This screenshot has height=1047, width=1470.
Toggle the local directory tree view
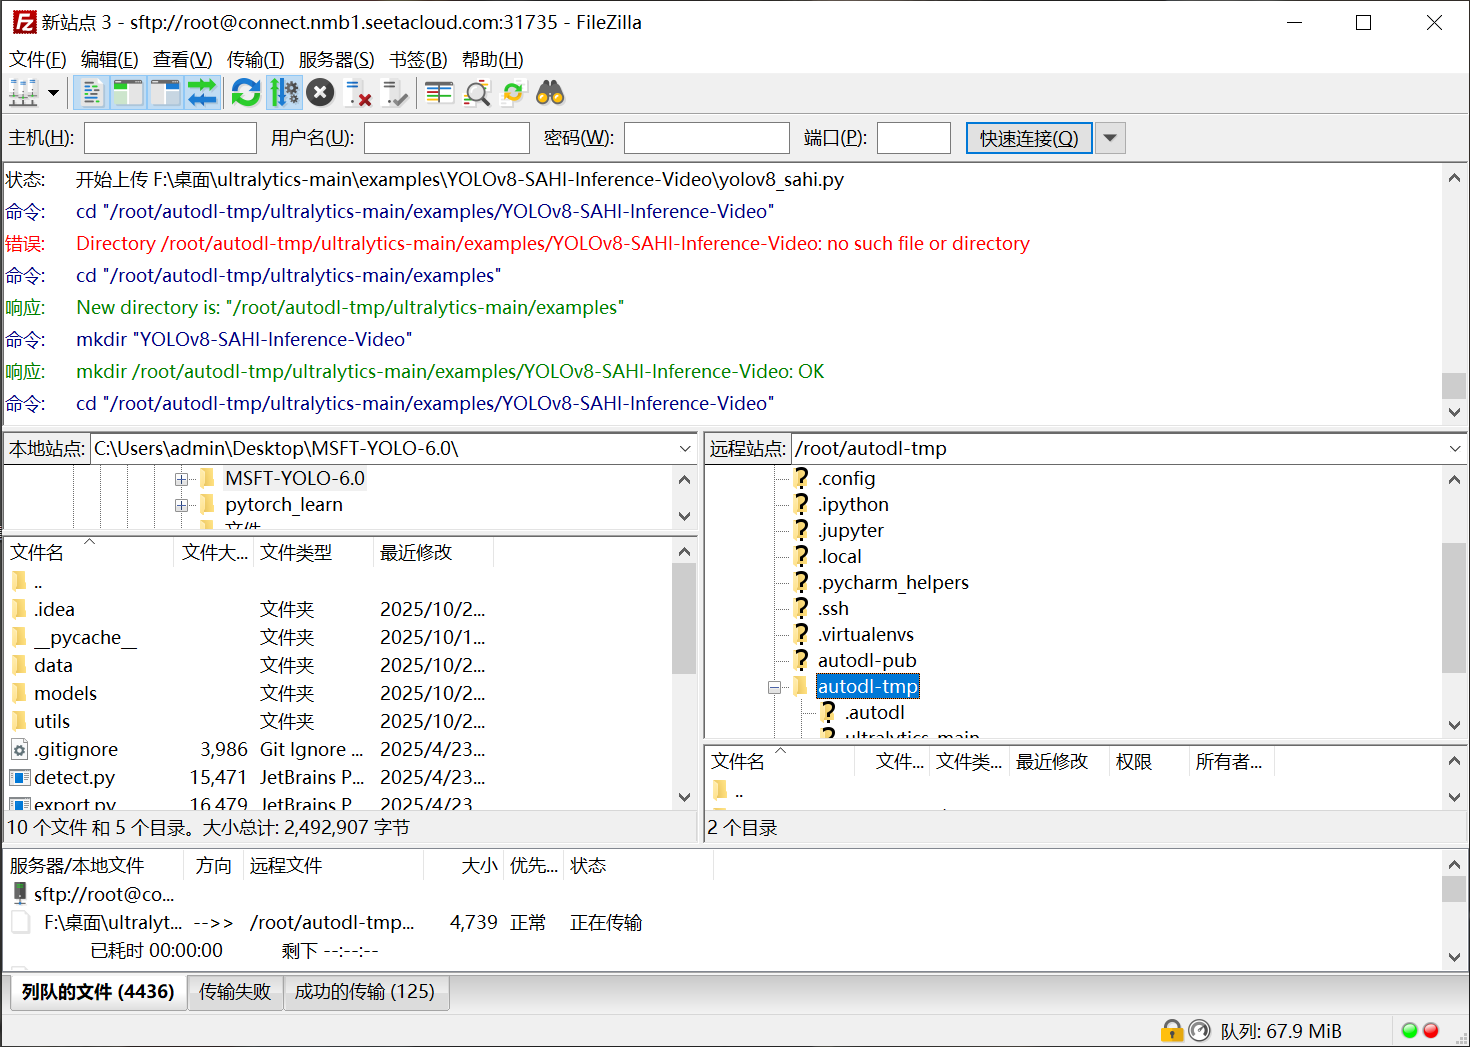click(128, 93)
